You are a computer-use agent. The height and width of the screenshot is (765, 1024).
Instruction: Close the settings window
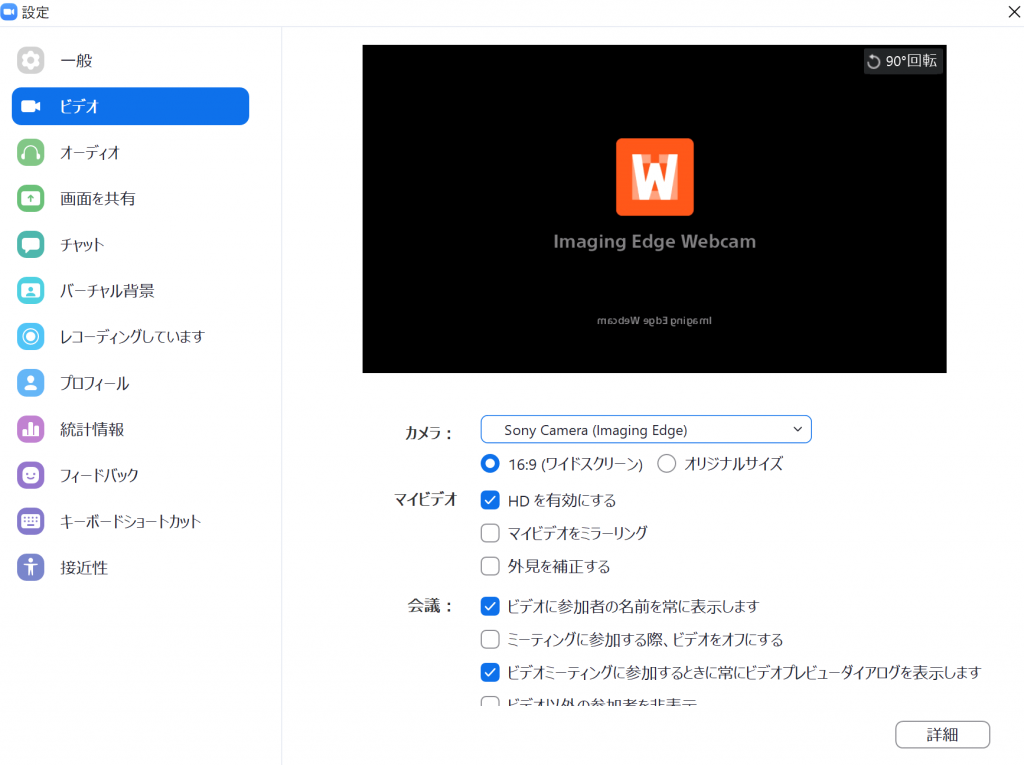[x=1014, y=12]
